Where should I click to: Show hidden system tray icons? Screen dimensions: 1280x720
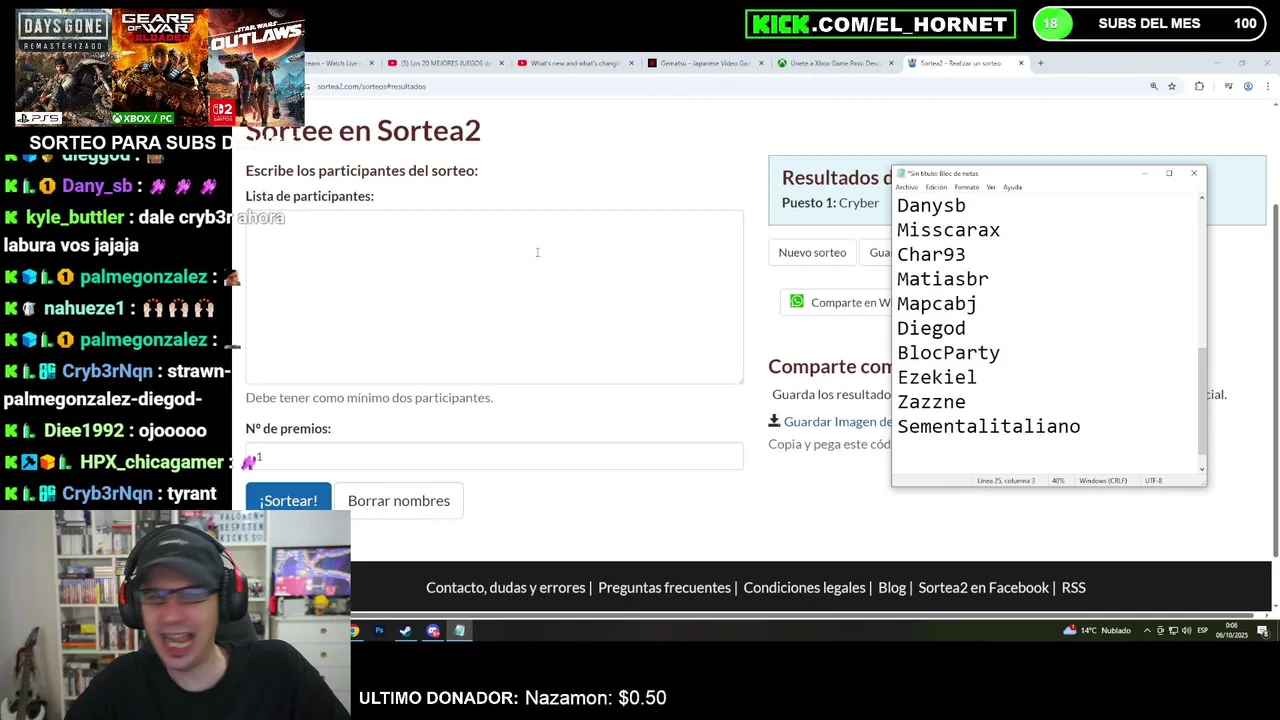[x=1148, y=631]
